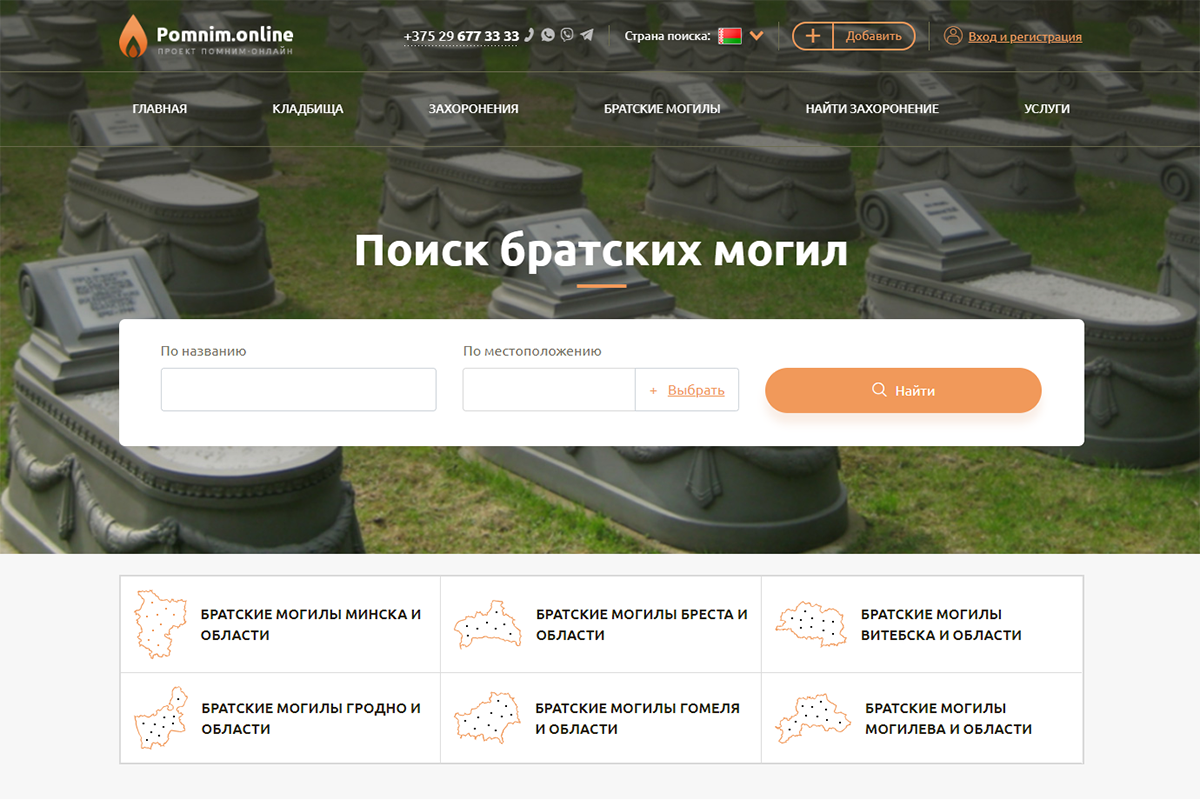Open the Telegram contact icon
The image size is (1200, 800).
click(587, 35)
